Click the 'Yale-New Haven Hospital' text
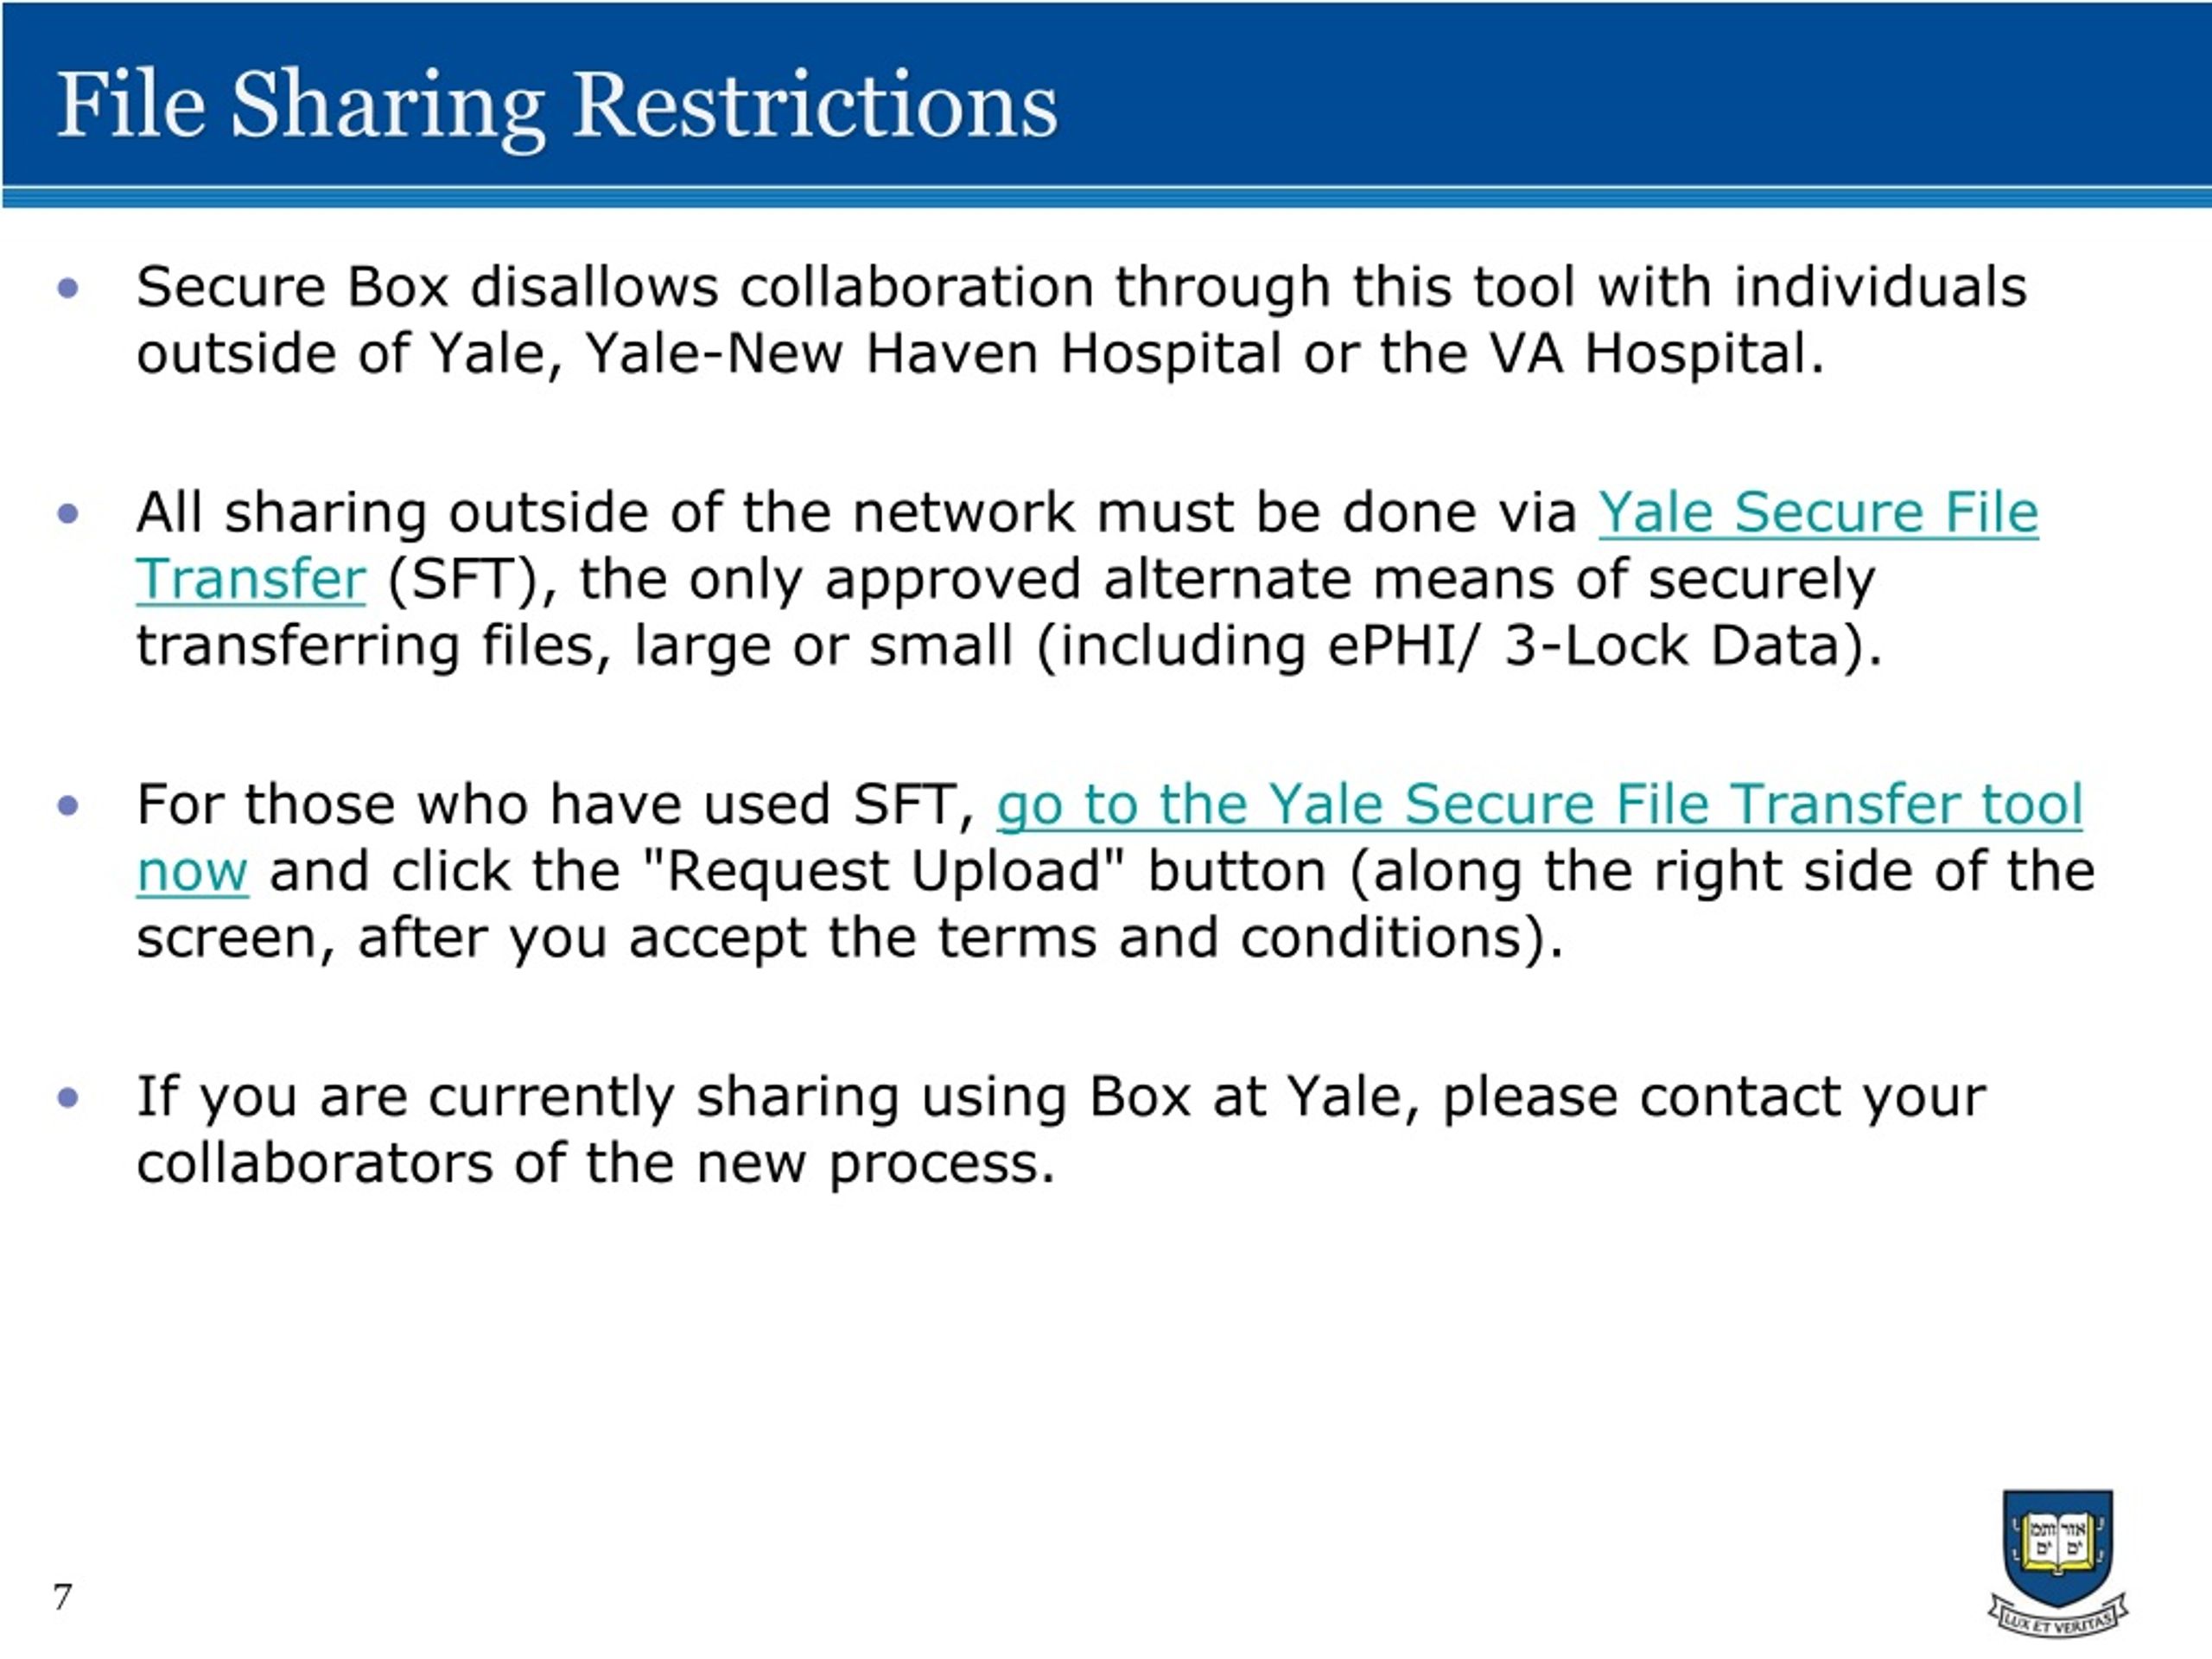 (x=932, y=353)
